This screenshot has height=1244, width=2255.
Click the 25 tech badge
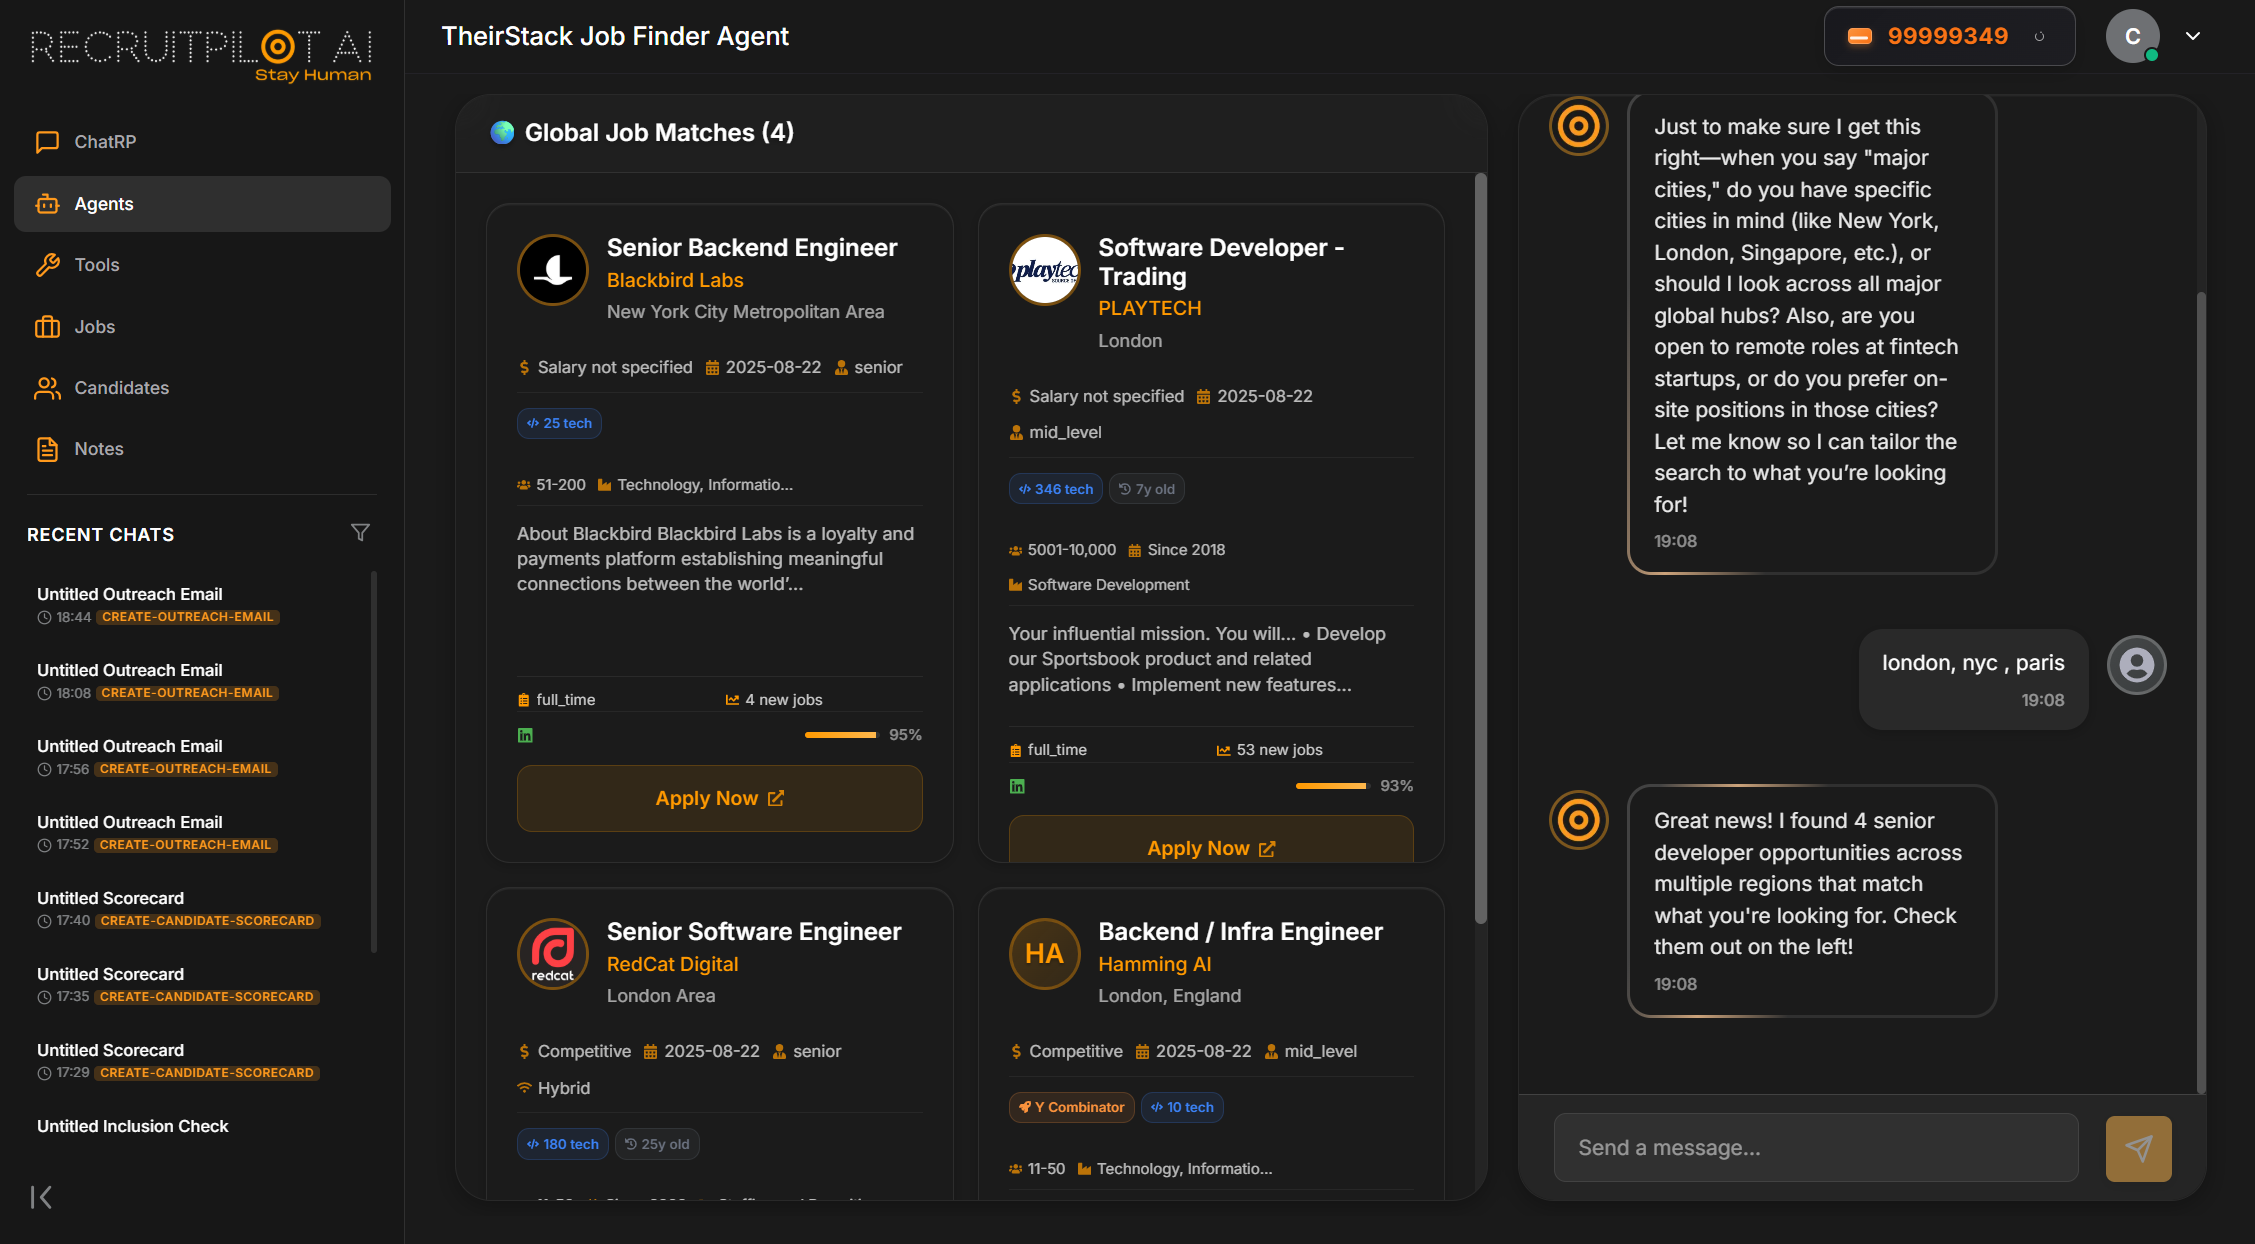pos(559,423)
